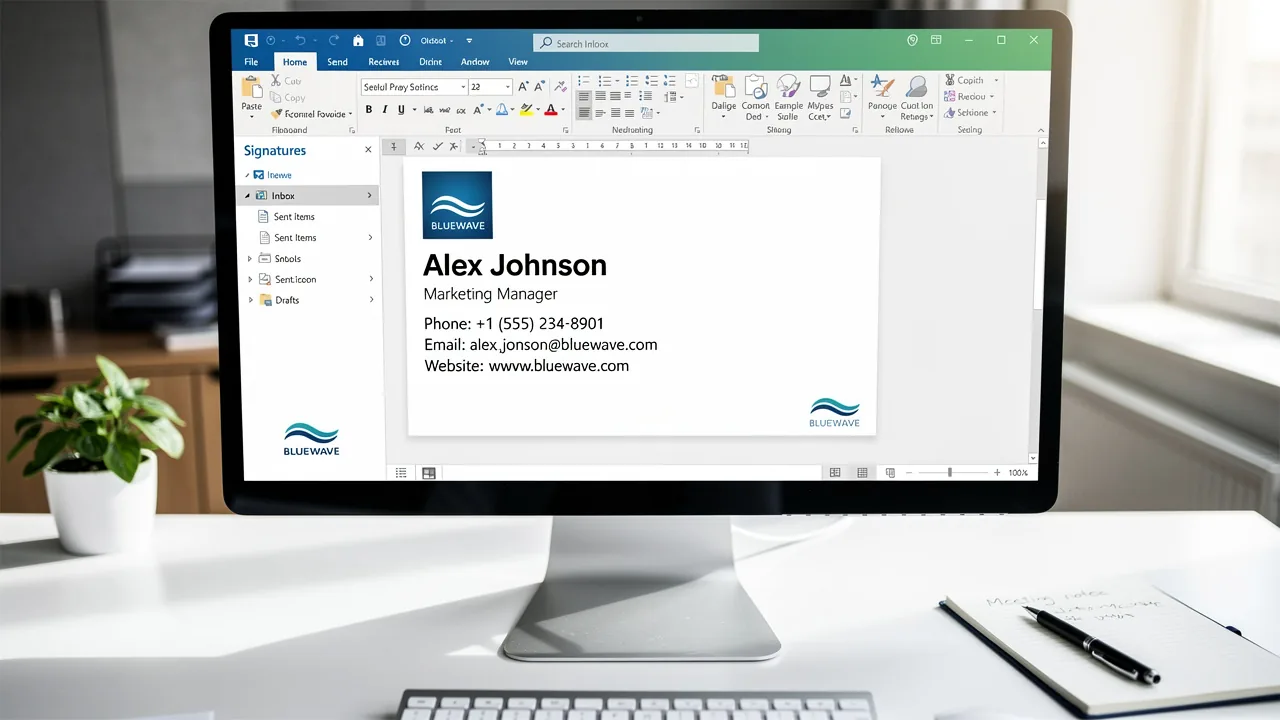Click the list view icon in status bar
Viewport: 1280px width, 720px height.
pos(401,473)
